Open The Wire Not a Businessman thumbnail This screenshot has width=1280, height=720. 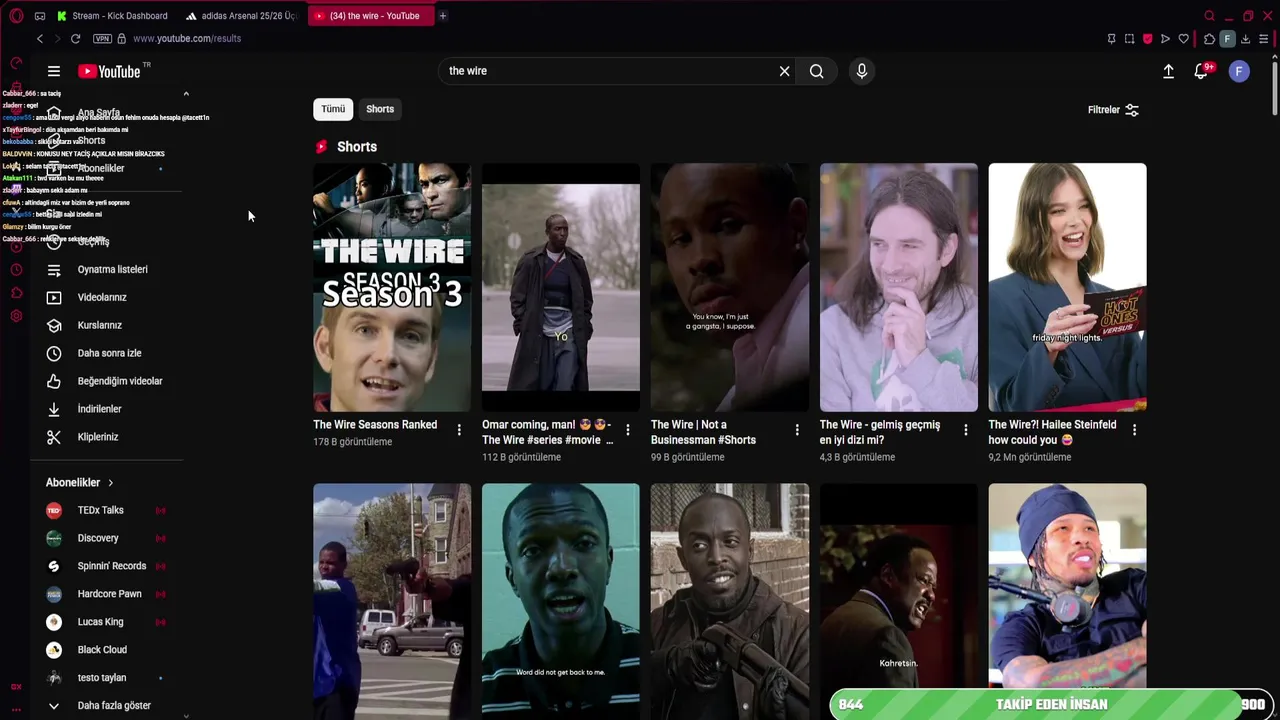click(730, 287)
